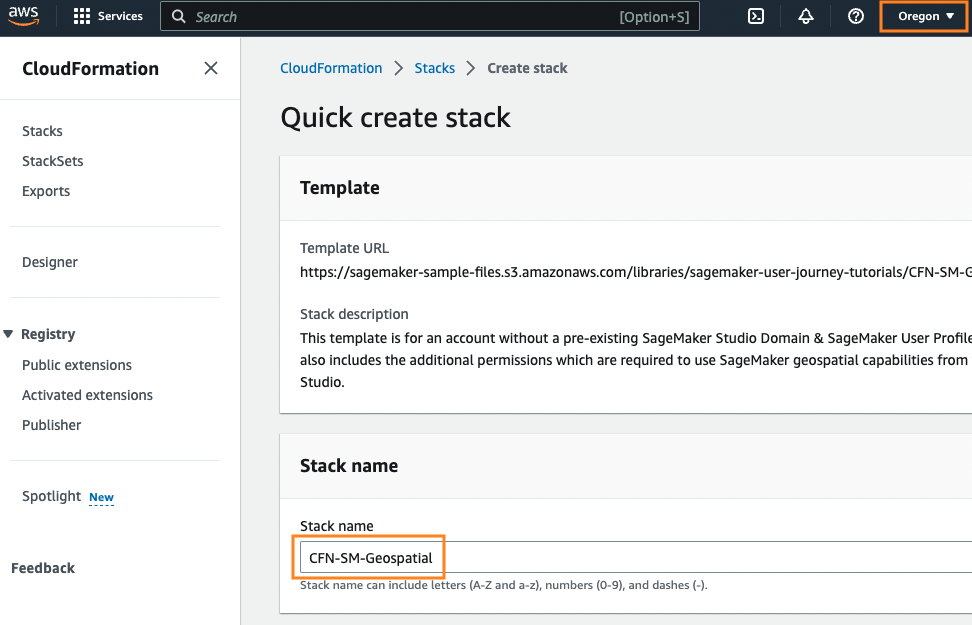Click the Template URL value text
Image resolution: width=972 pixels, height=625 pixels.
[x=636, y=272]
